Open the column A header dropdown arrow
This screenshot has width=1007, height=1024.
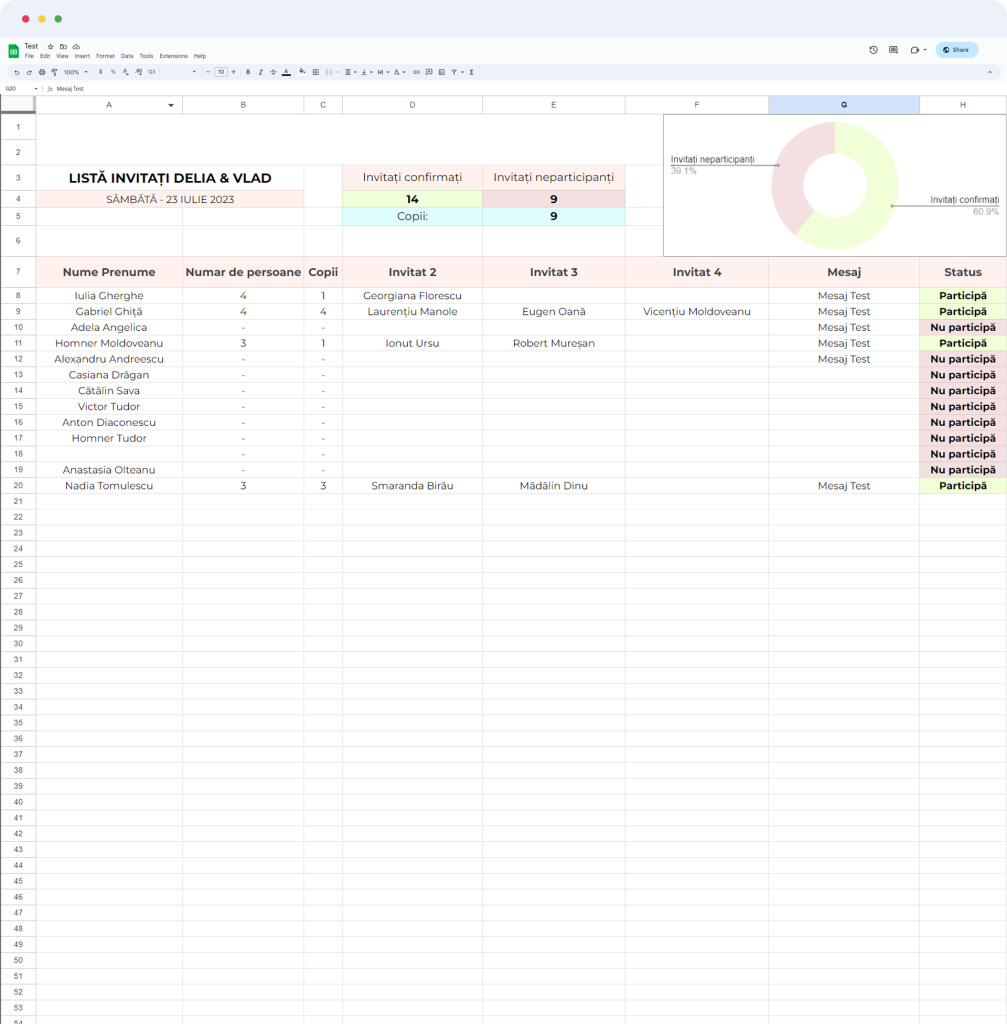[x=171, y=105]
